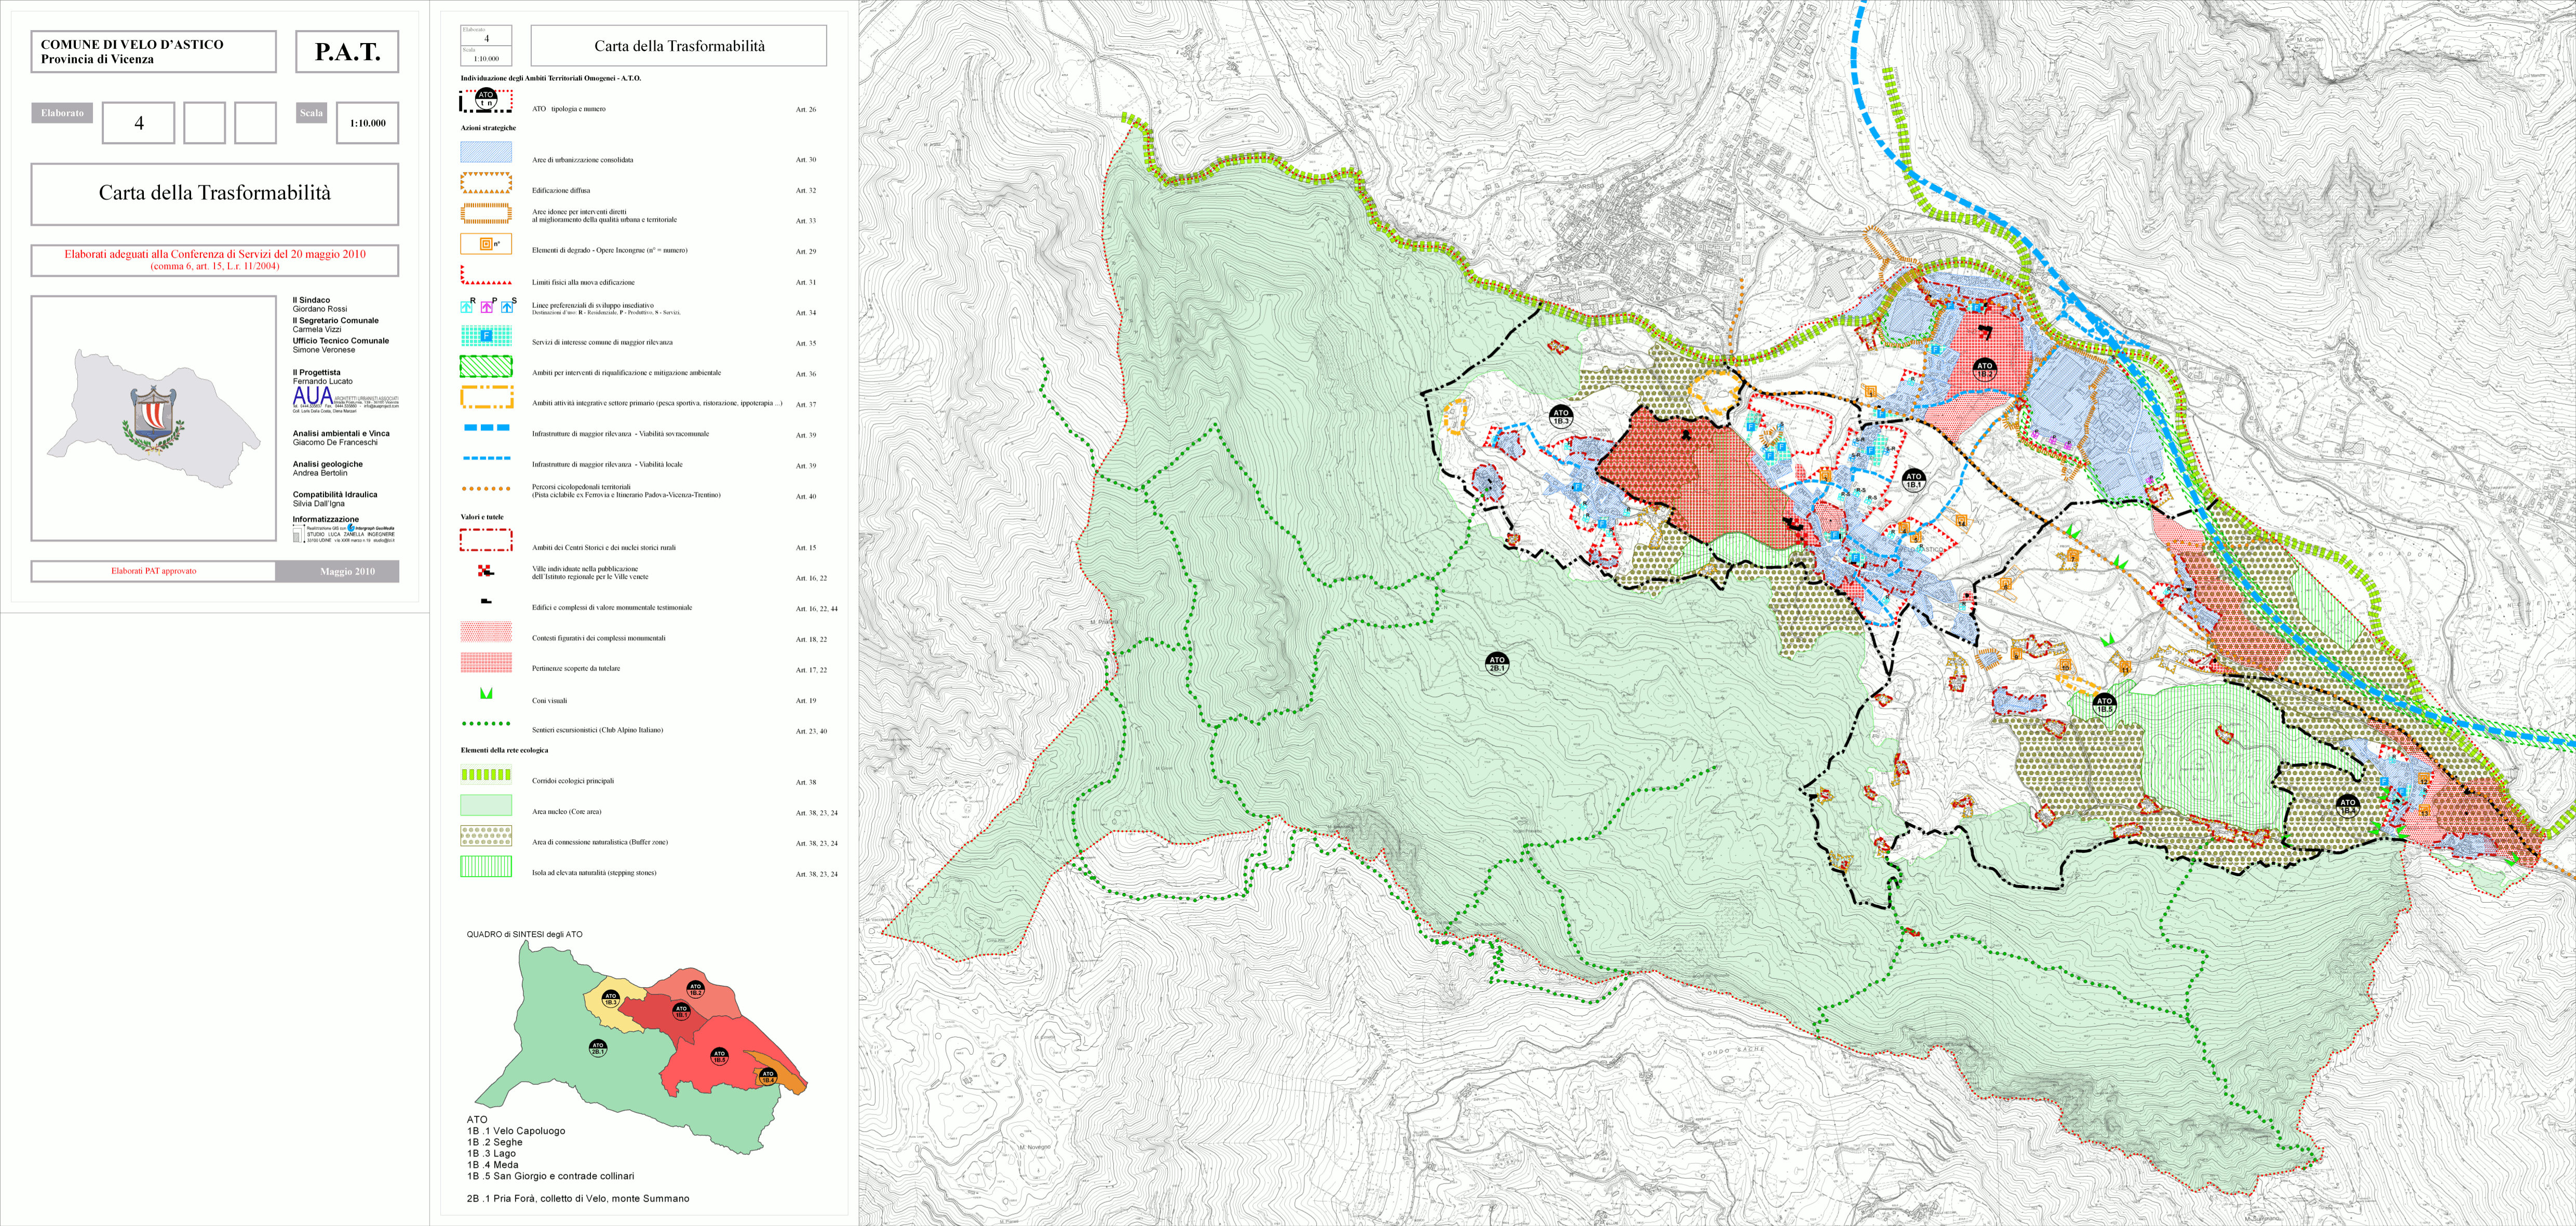2576x1226 pixels.
Task: Click the ATO tipologia e numero legend symbol
Action: point(486,100)
